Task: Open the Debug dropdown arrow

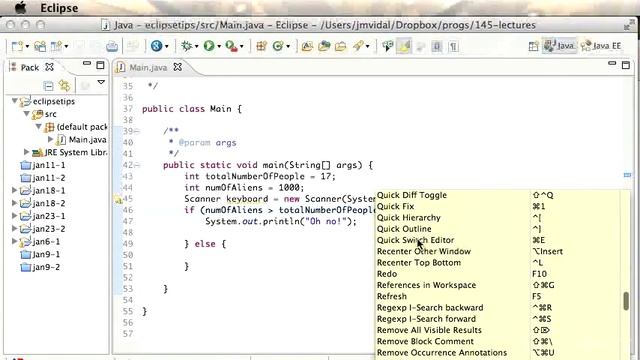Action: coord(196,47)
